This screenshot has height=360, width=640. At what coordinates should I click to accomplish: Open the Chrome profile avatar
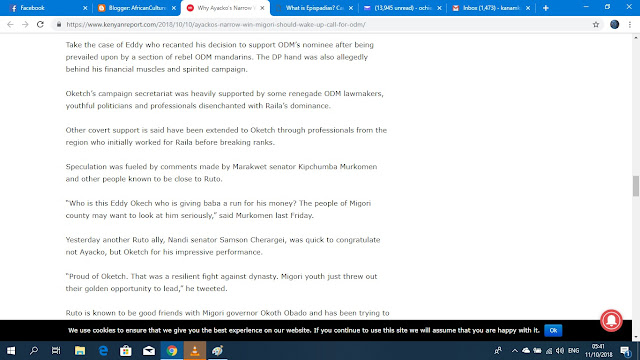[x=614, y=24]
